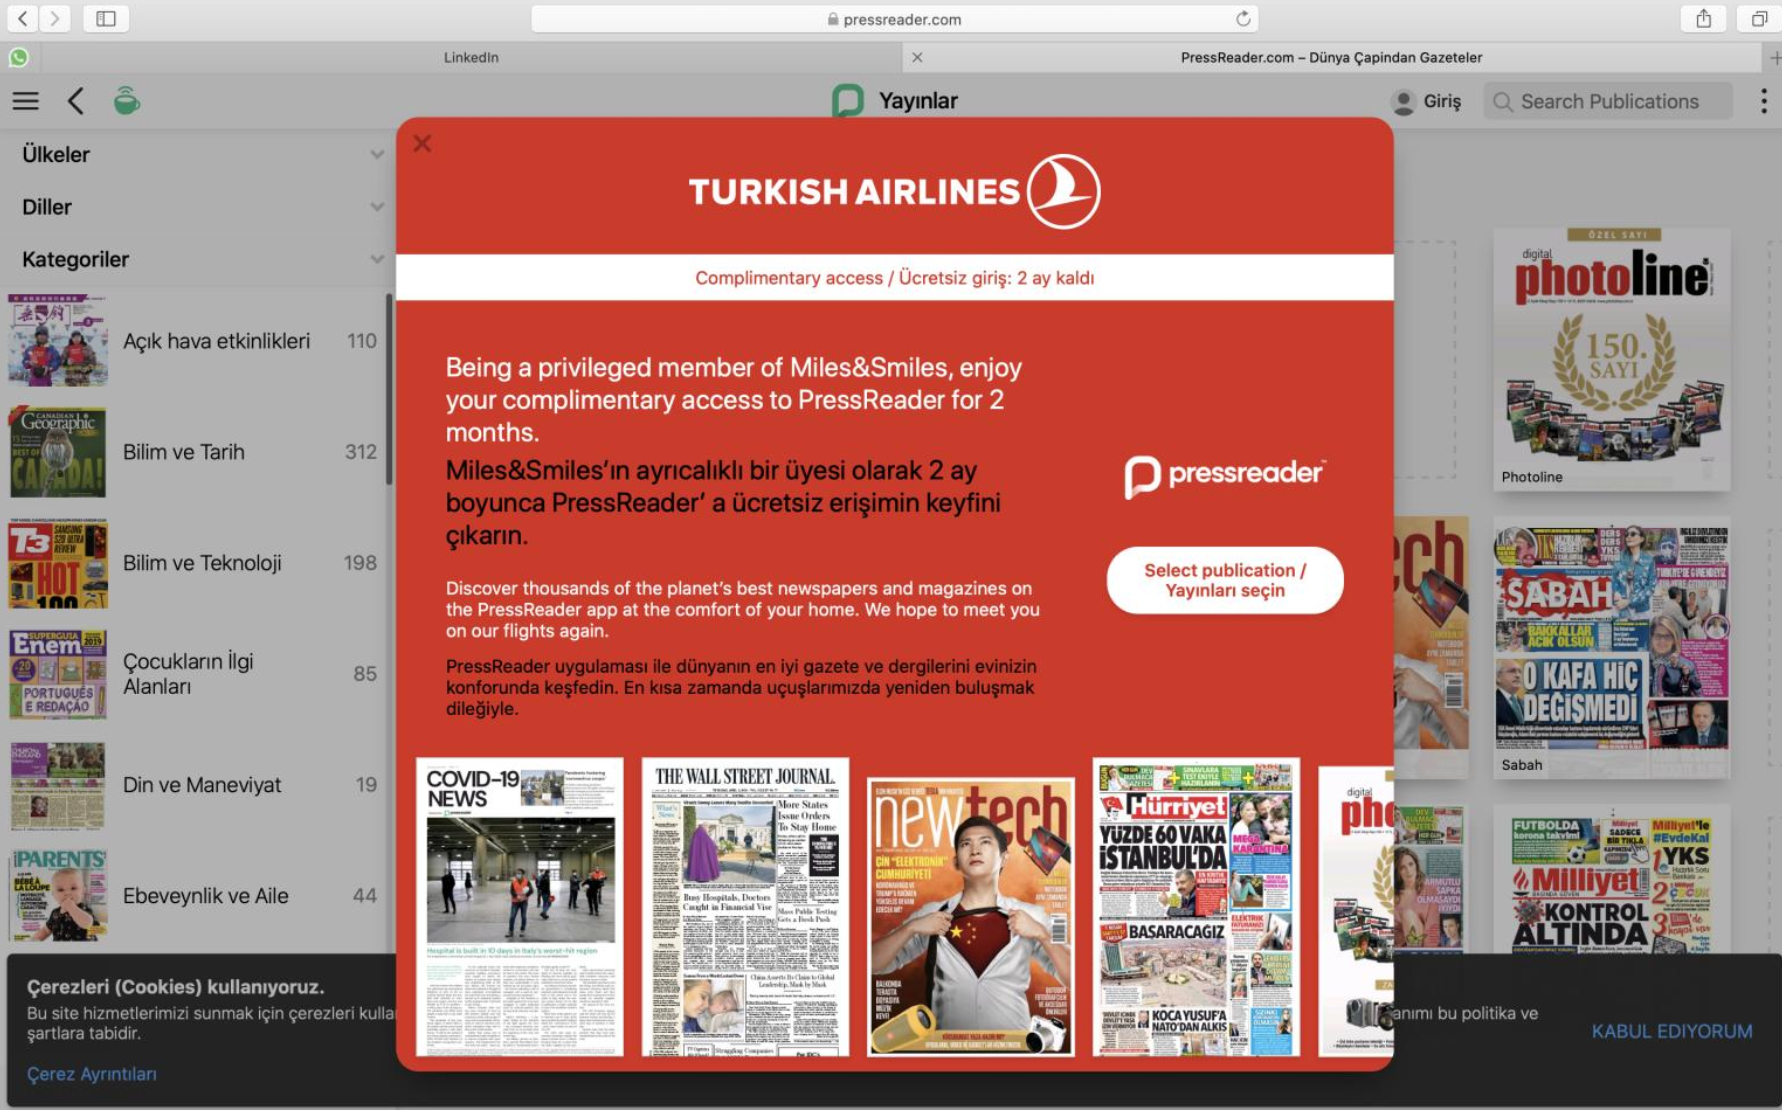Click the Safari share icon
Viewport: 1782px width, 1110px height.
click(x=1703, y=18)
